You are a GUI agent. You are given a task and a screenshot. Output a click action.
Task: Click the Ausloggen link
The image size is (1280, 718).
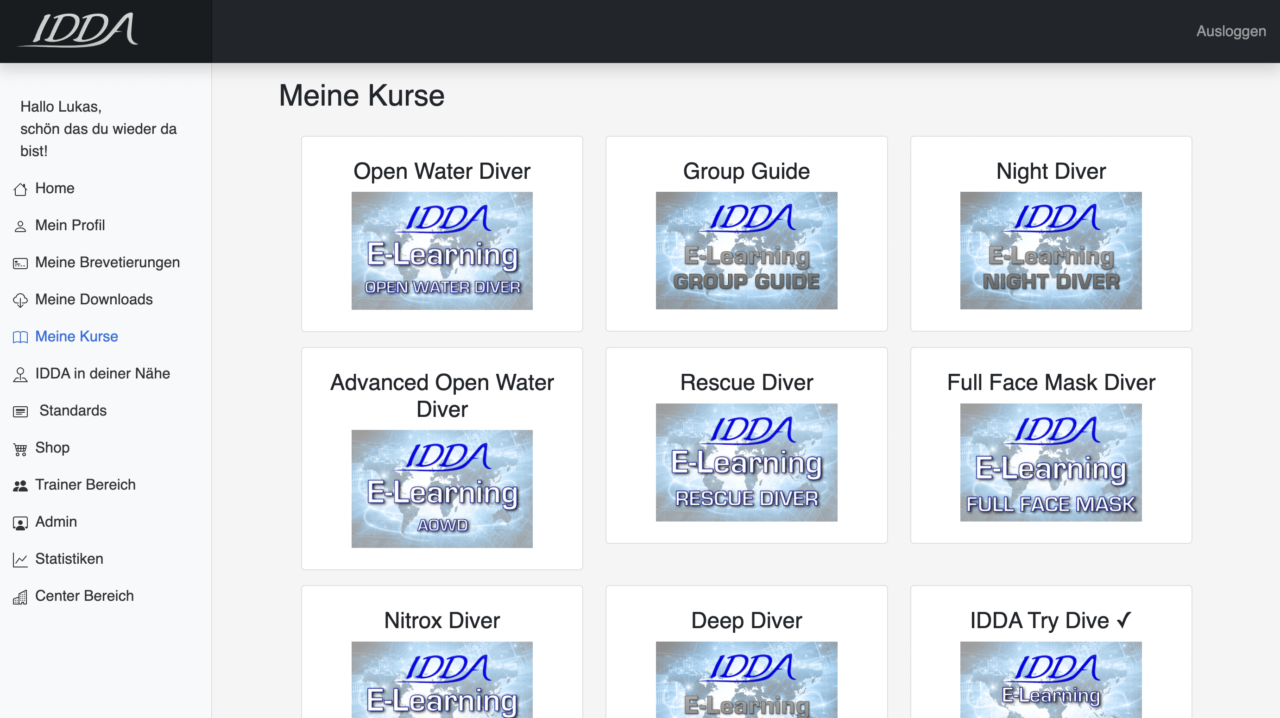coord(1230,31)
